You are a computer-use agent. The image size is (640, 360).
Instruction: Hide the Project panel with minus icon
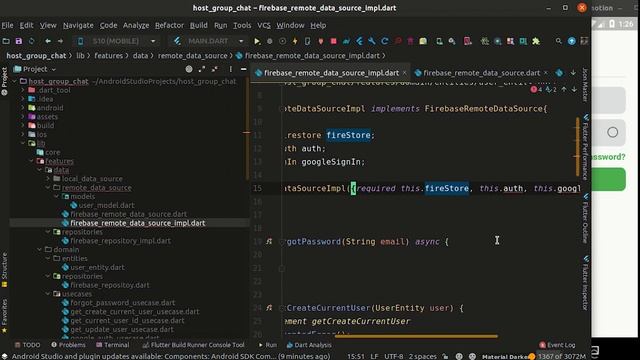coord(243,69)
